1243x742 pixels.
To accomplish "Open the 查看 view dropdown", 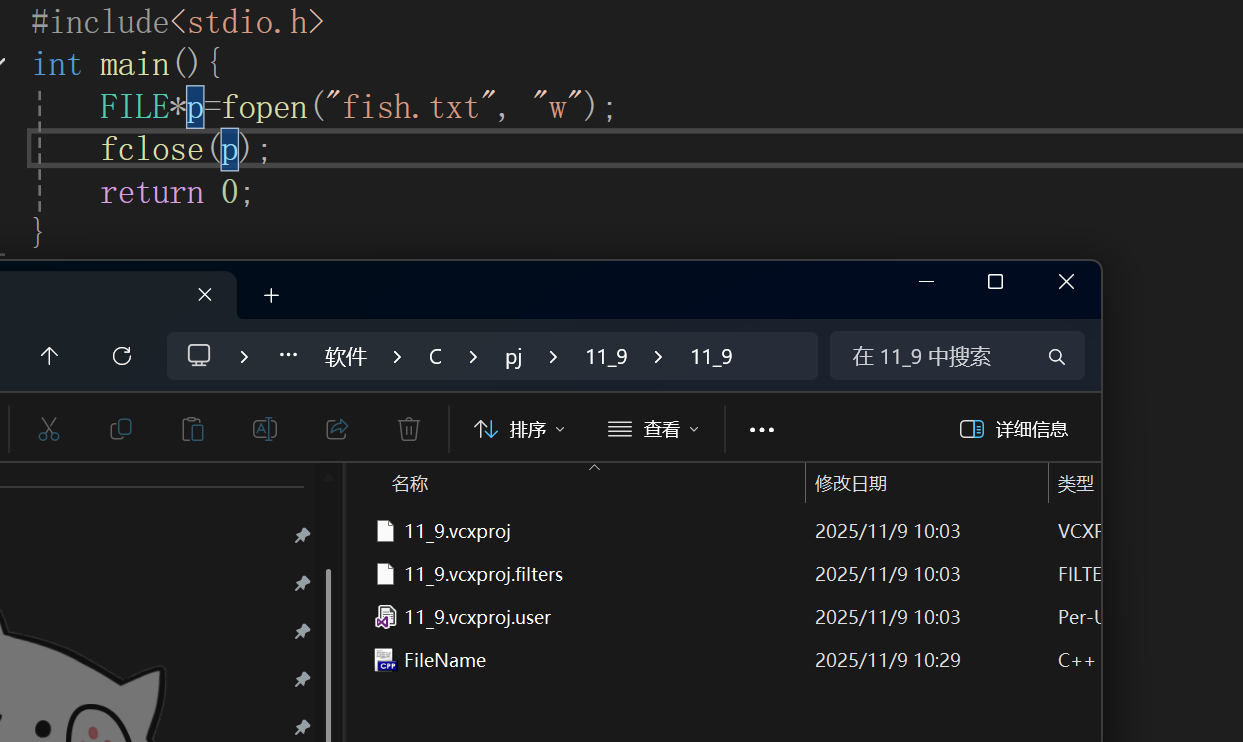I will [x=653, y=429].
